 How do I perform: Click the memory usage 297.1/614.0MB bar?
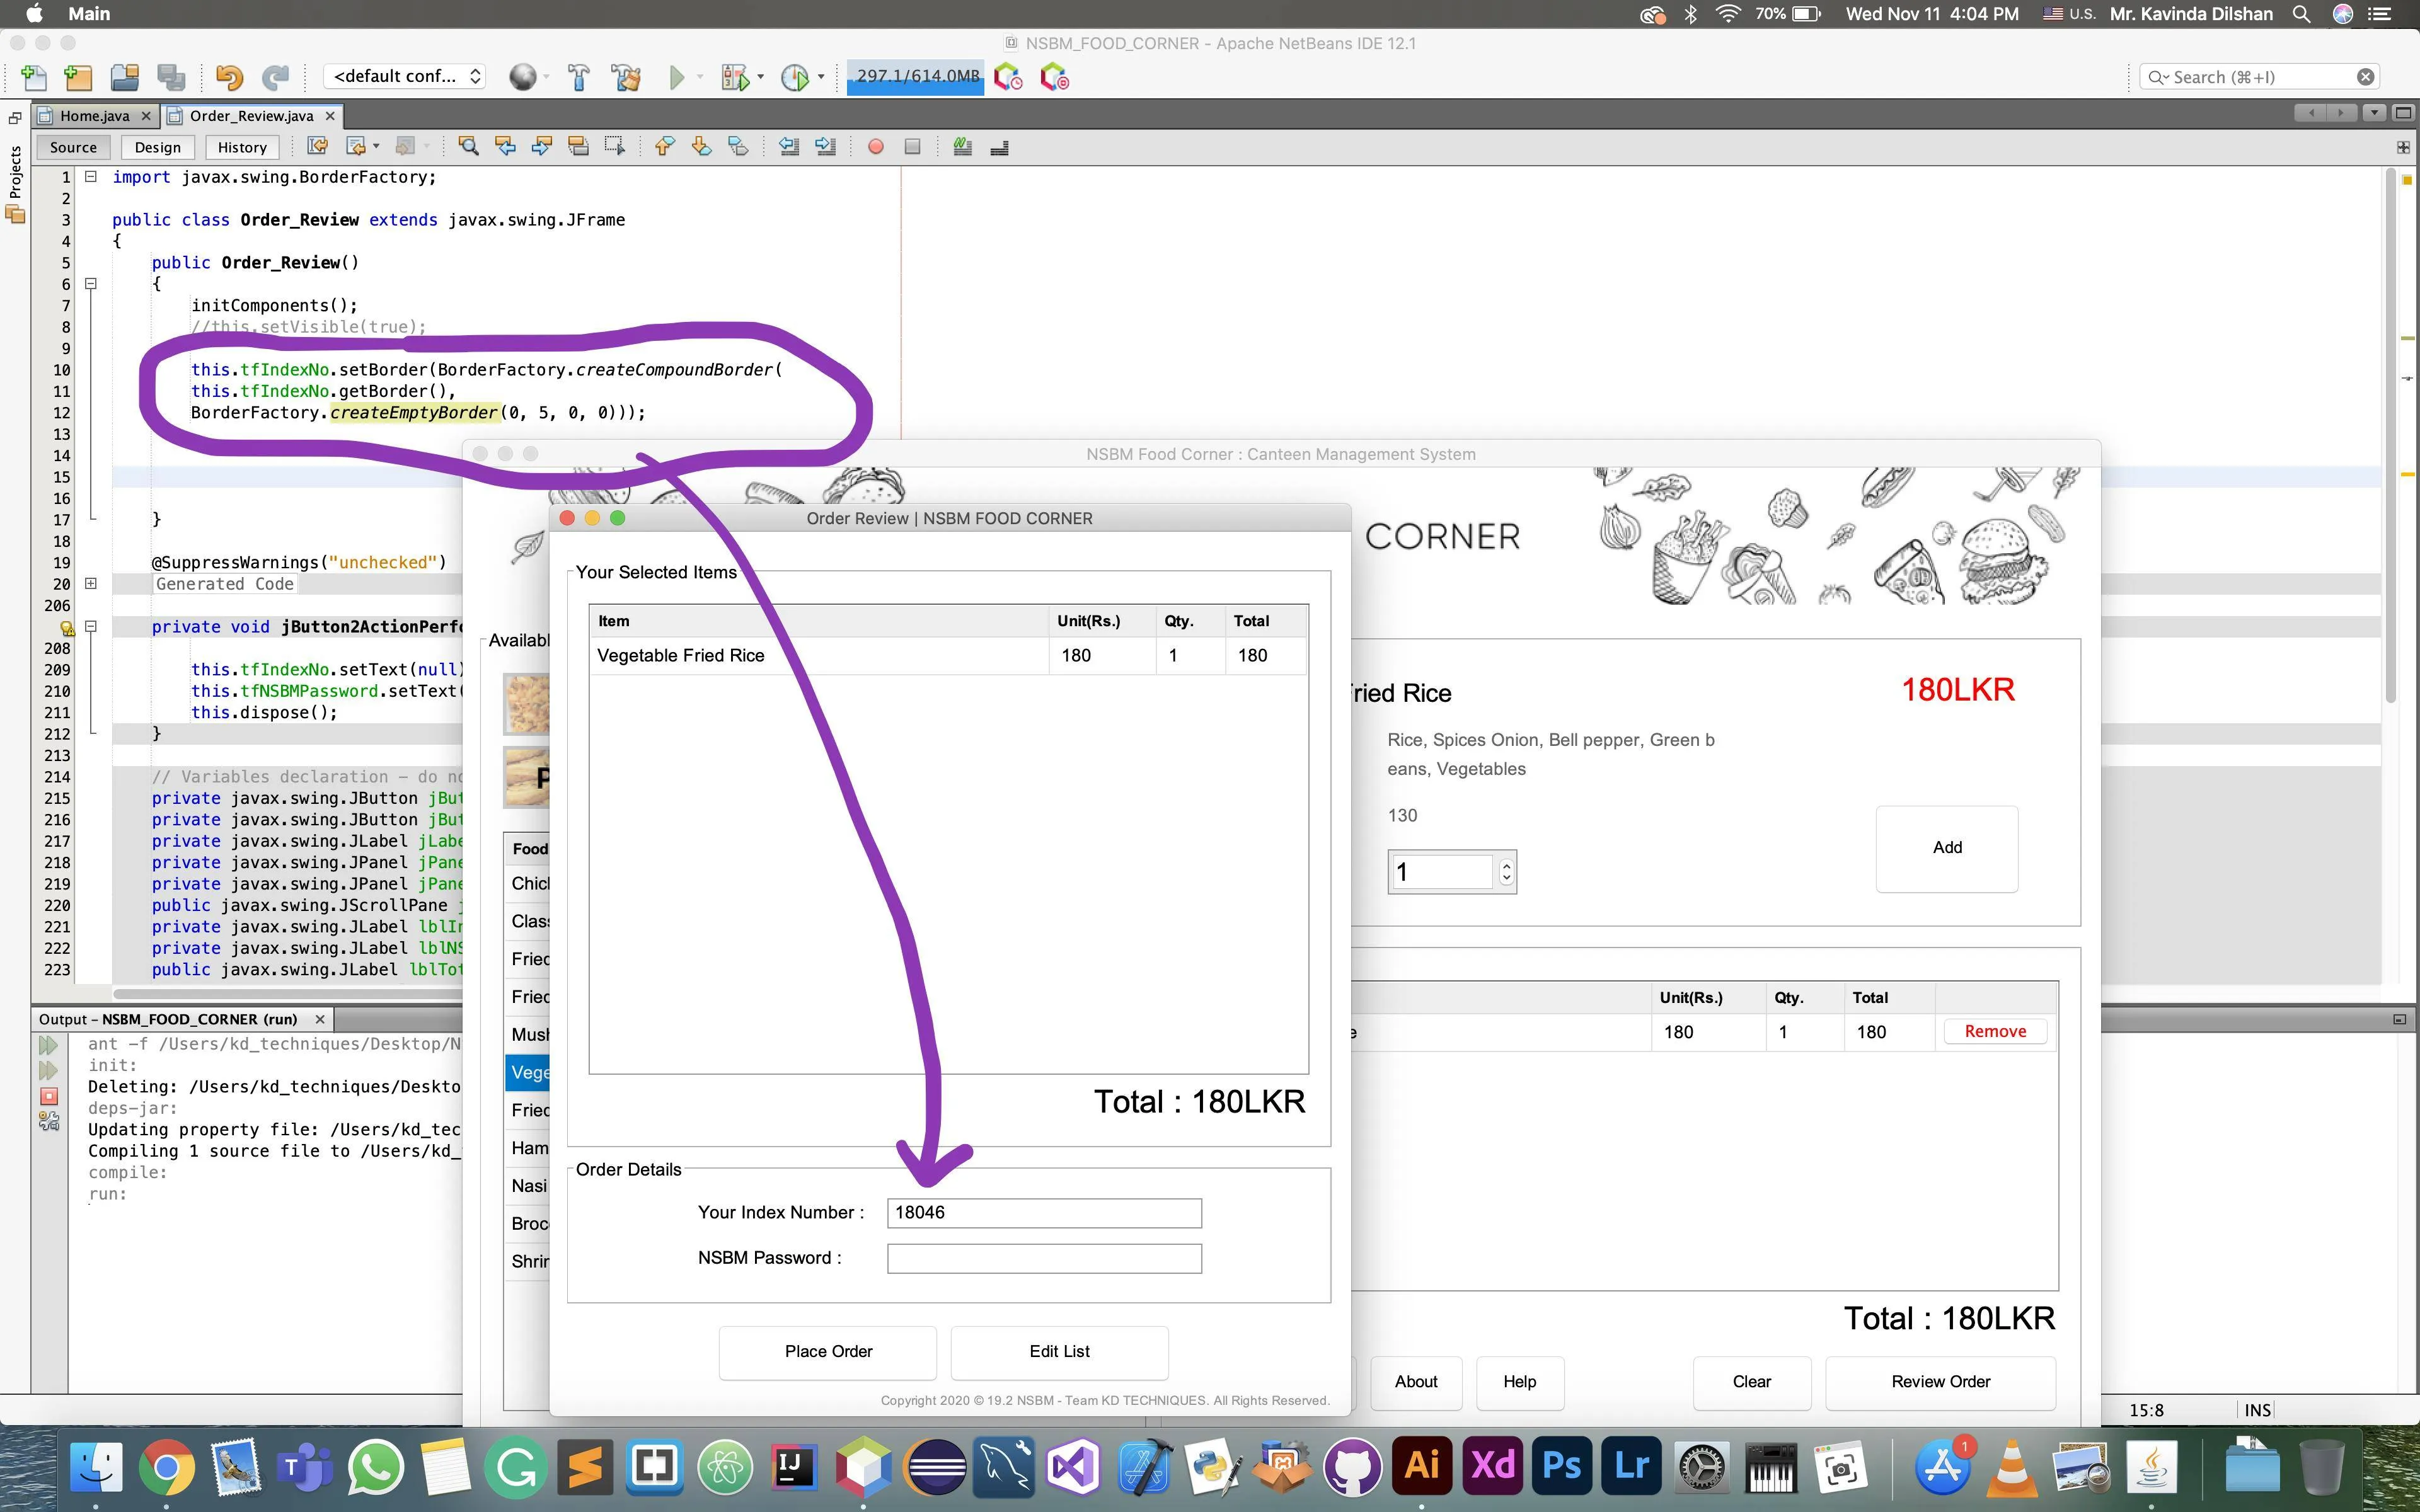coord(915,77)
